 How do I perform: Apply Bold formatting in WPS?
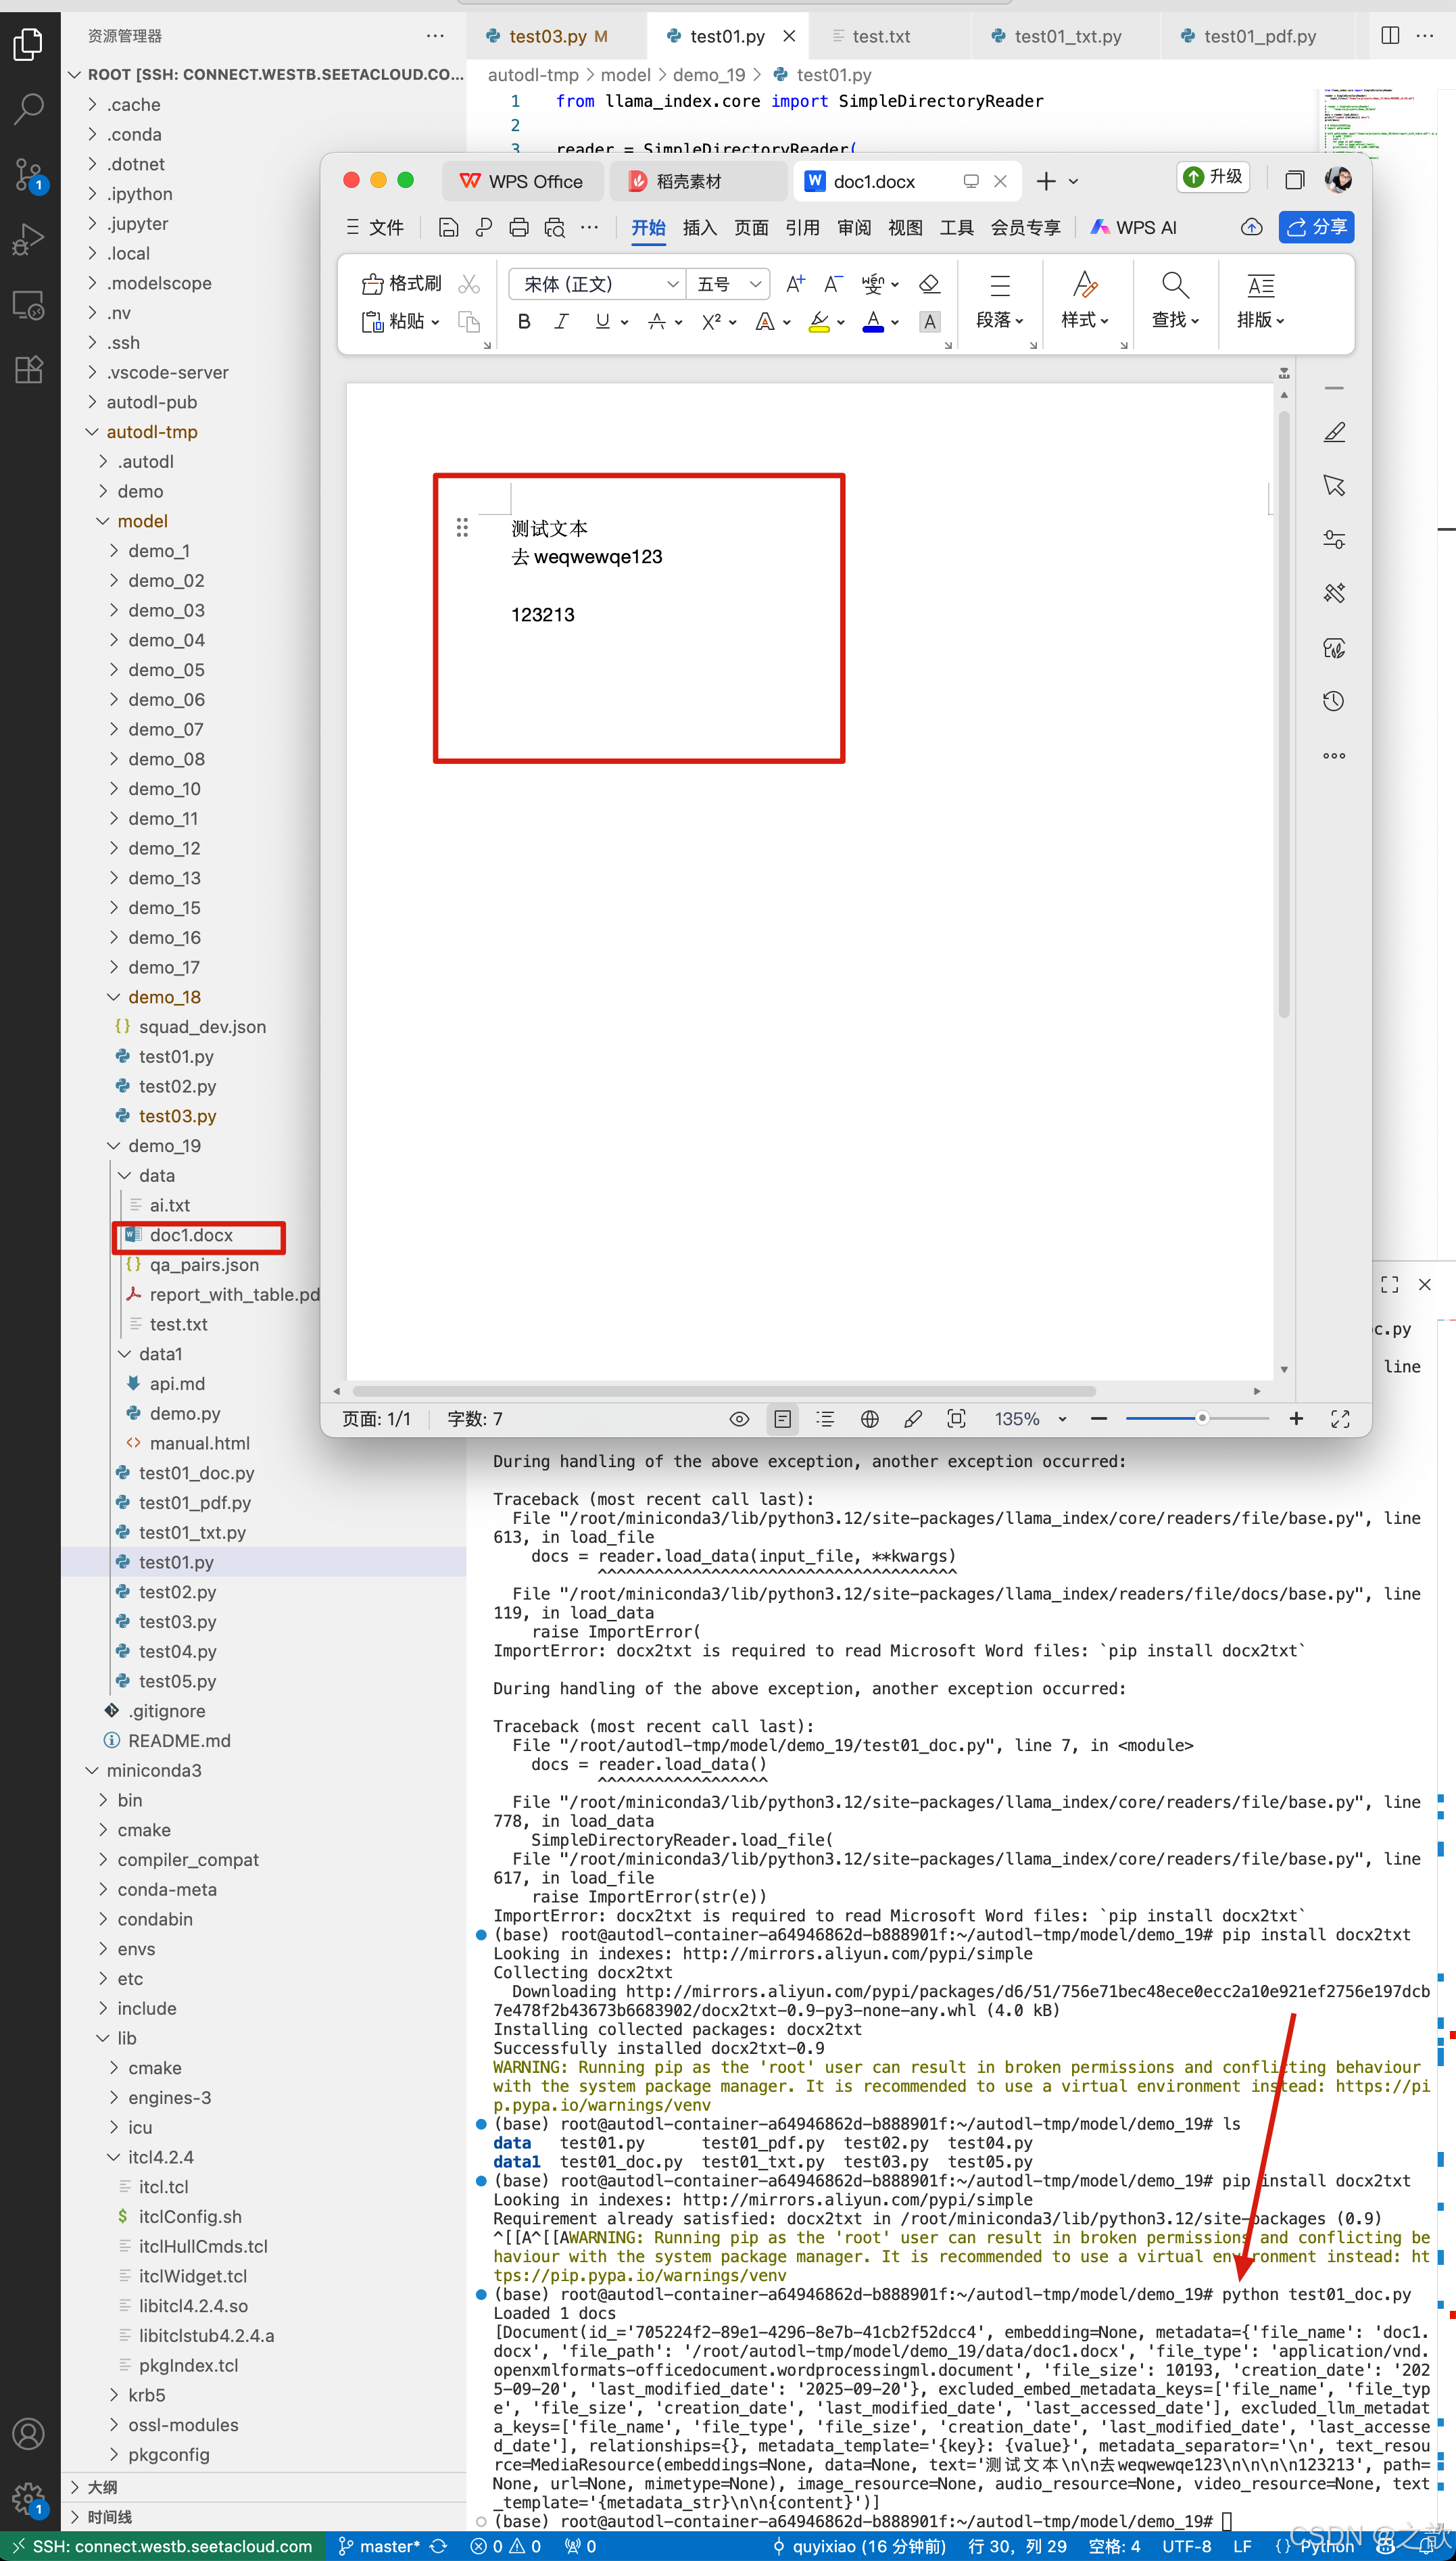point(524,322)
